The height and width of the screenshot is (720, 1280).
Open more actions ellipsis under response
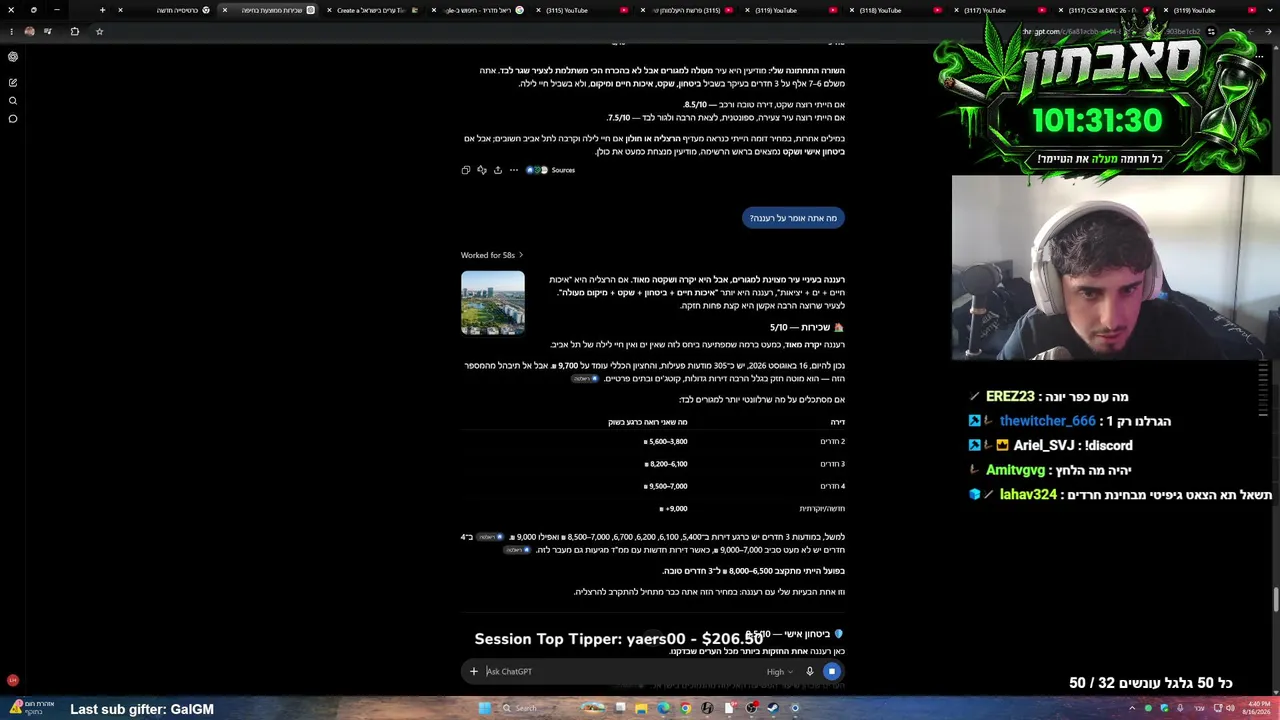pyautogui.click(x=514, y=170)
